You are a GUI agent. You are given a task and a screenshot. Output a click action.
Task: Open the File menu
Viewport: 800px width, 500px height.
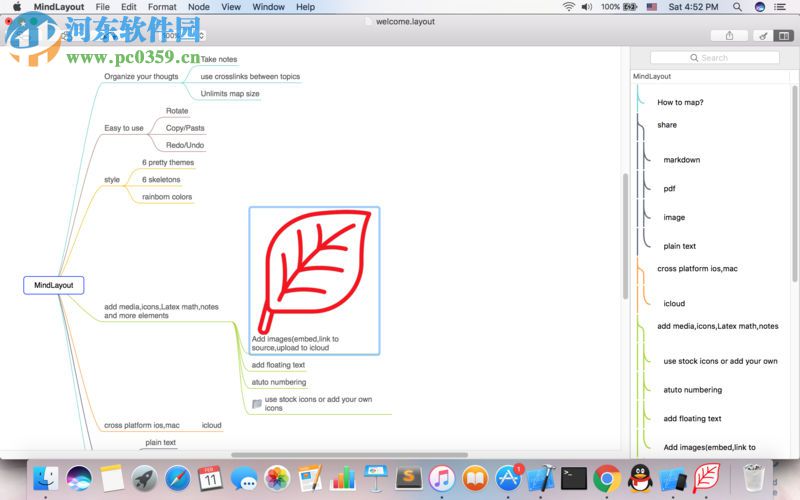coord(103,7)
